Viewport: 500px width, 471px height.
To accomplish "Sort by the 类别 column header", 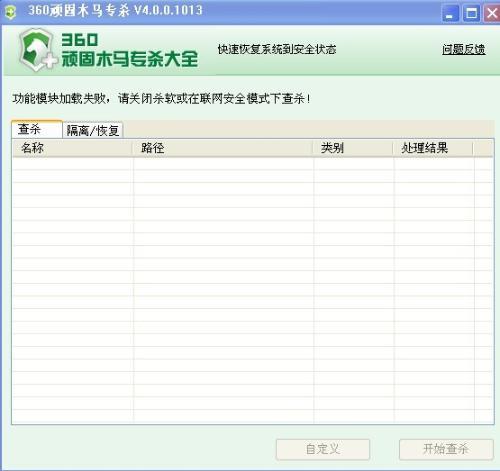I will [353, 148].
